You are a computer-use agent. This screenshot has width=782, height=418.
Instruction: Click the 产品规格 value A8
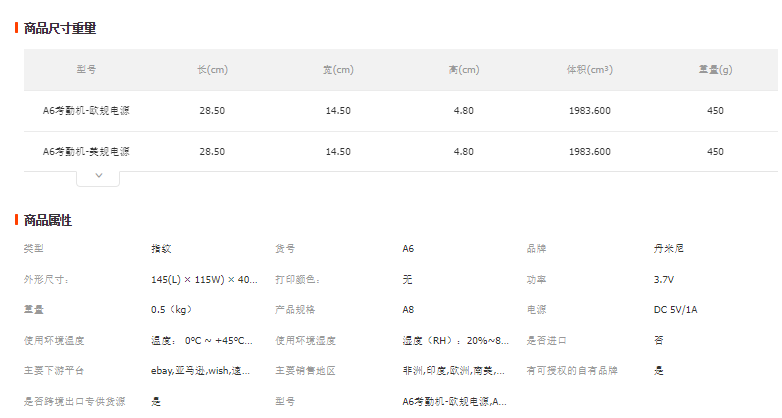click(408, 310)
